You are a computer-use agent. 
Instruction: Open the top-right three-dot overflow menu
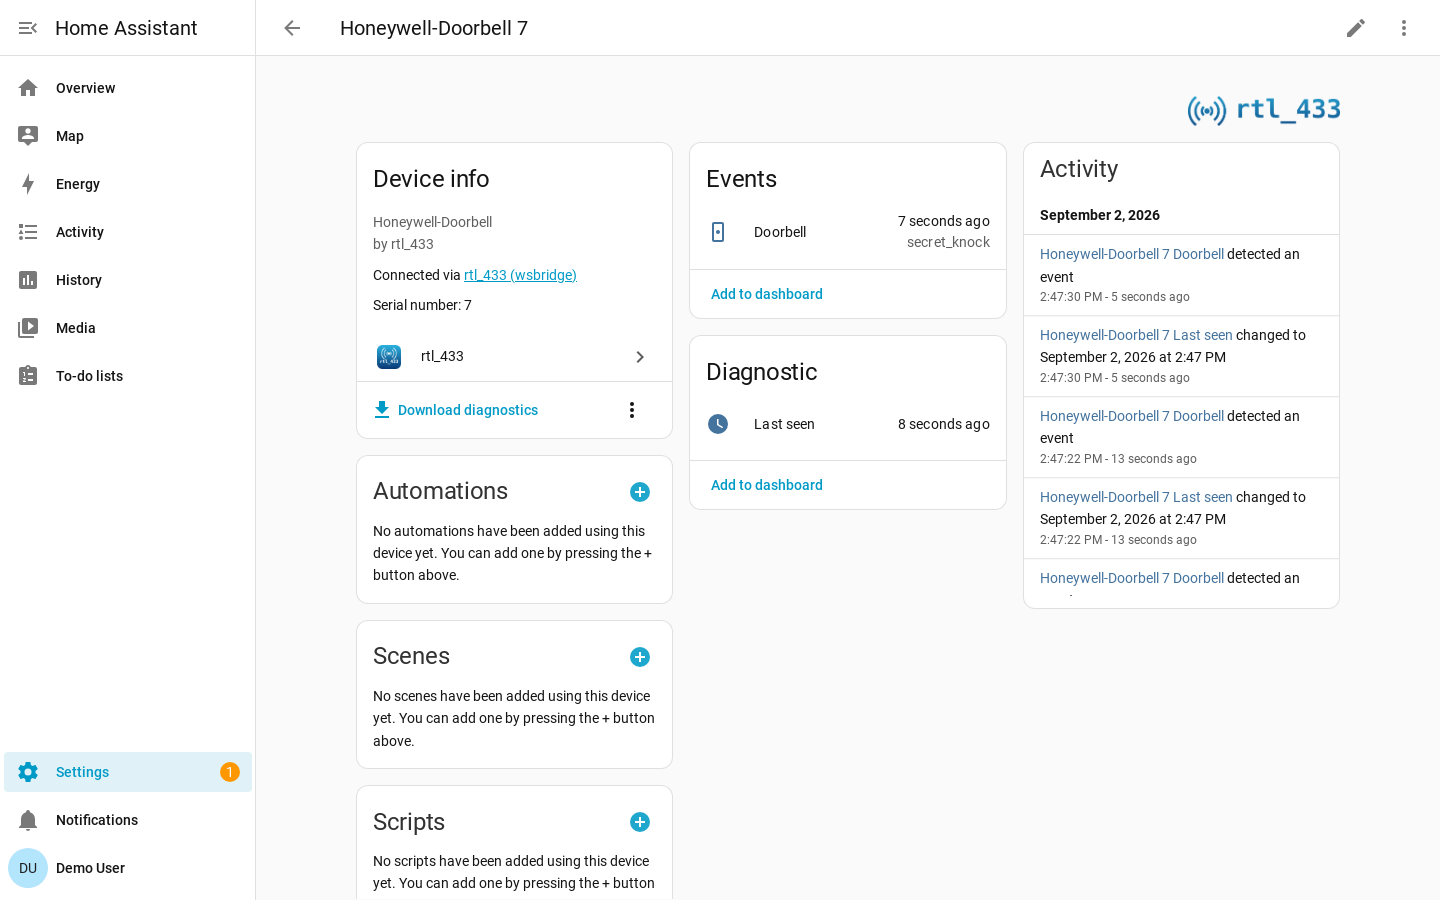pos(1404,28)
